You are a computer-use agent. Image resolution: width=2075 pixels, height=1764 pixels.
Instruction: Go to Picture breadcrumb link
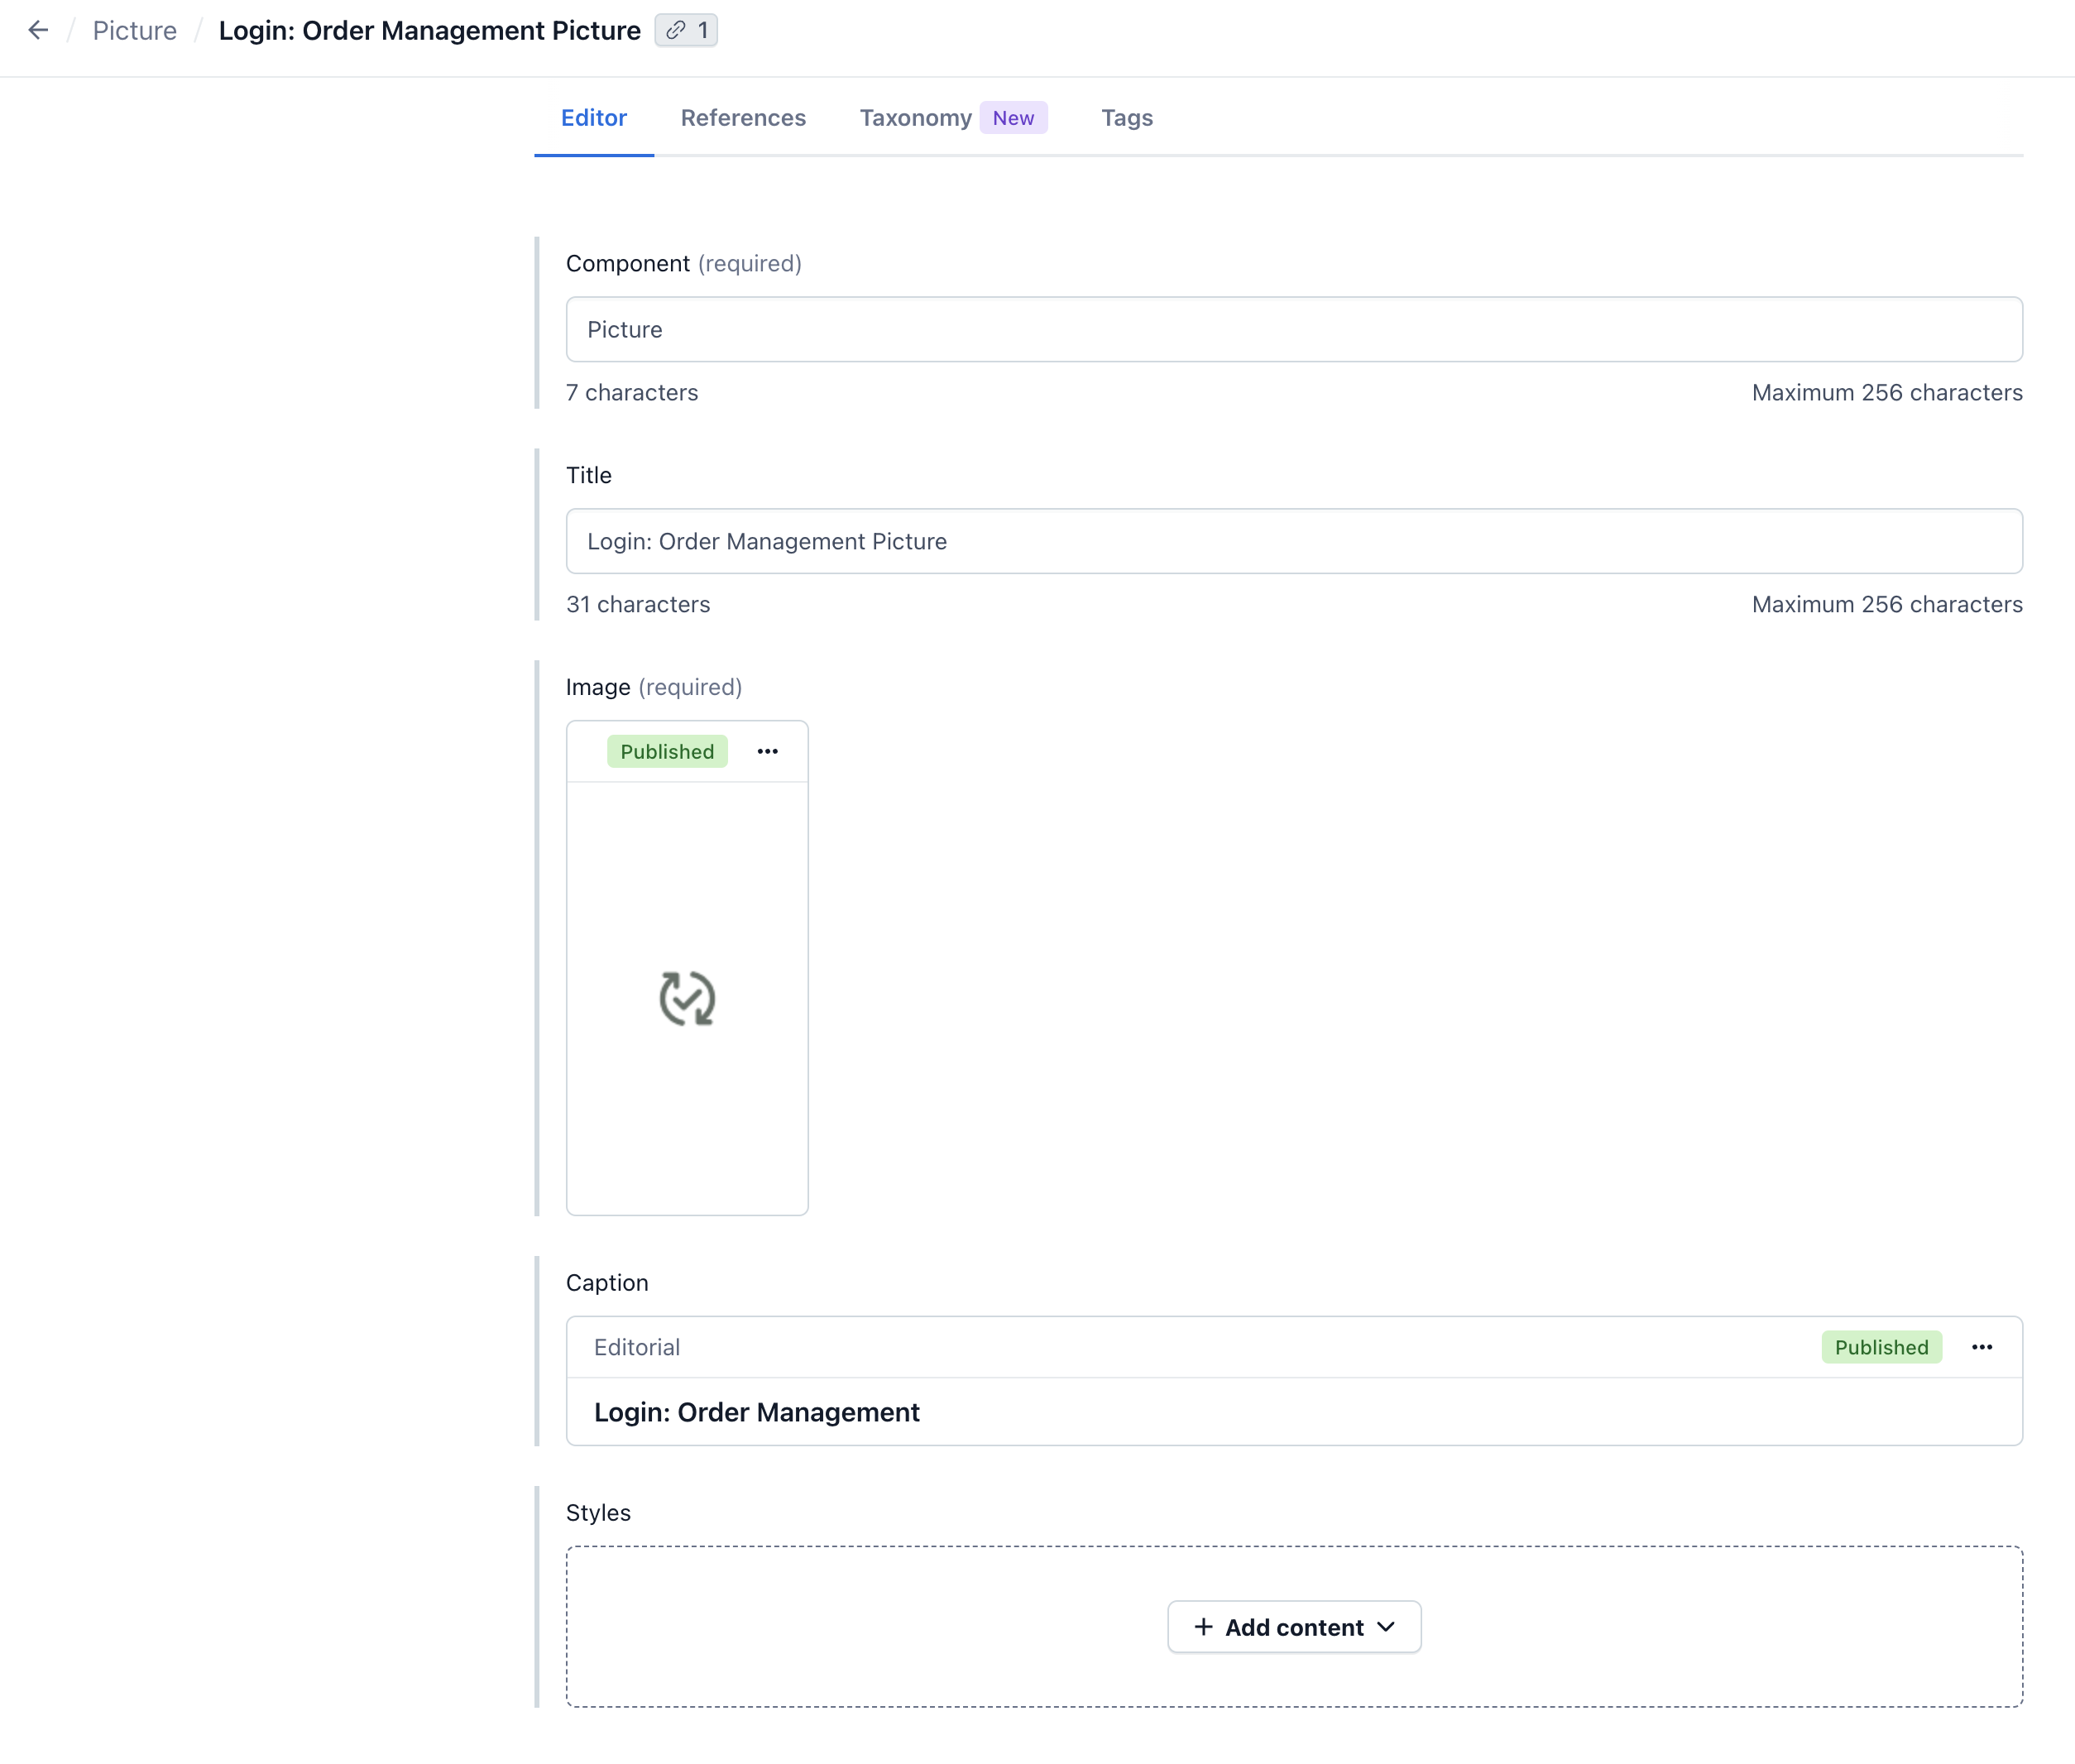(135, 31)
